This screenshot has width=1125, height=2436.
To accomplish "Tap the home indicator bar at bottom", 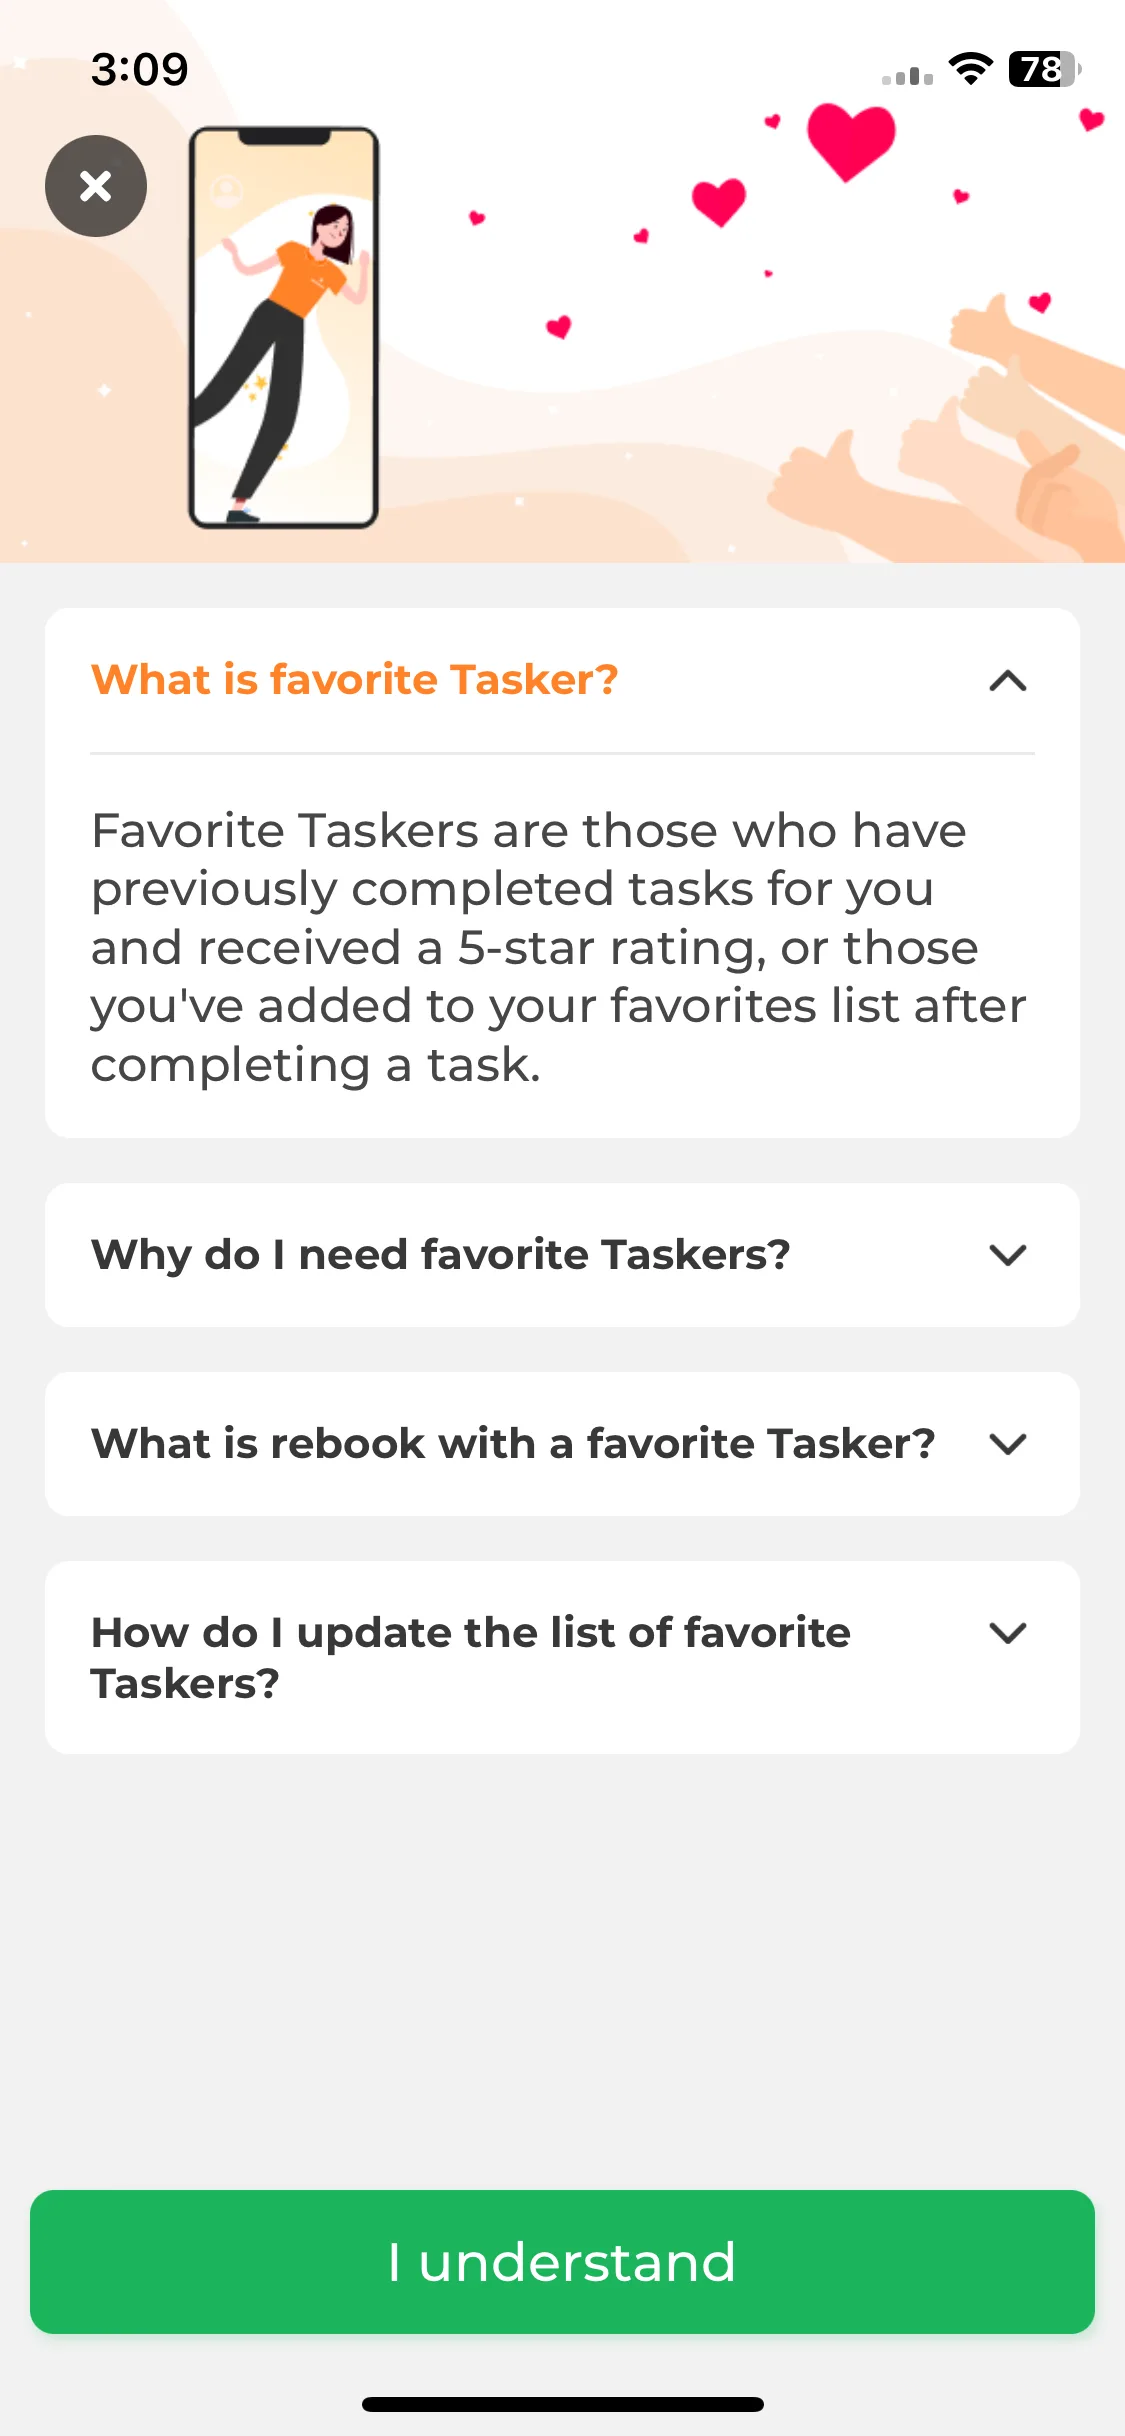I will click(562, 2404).
